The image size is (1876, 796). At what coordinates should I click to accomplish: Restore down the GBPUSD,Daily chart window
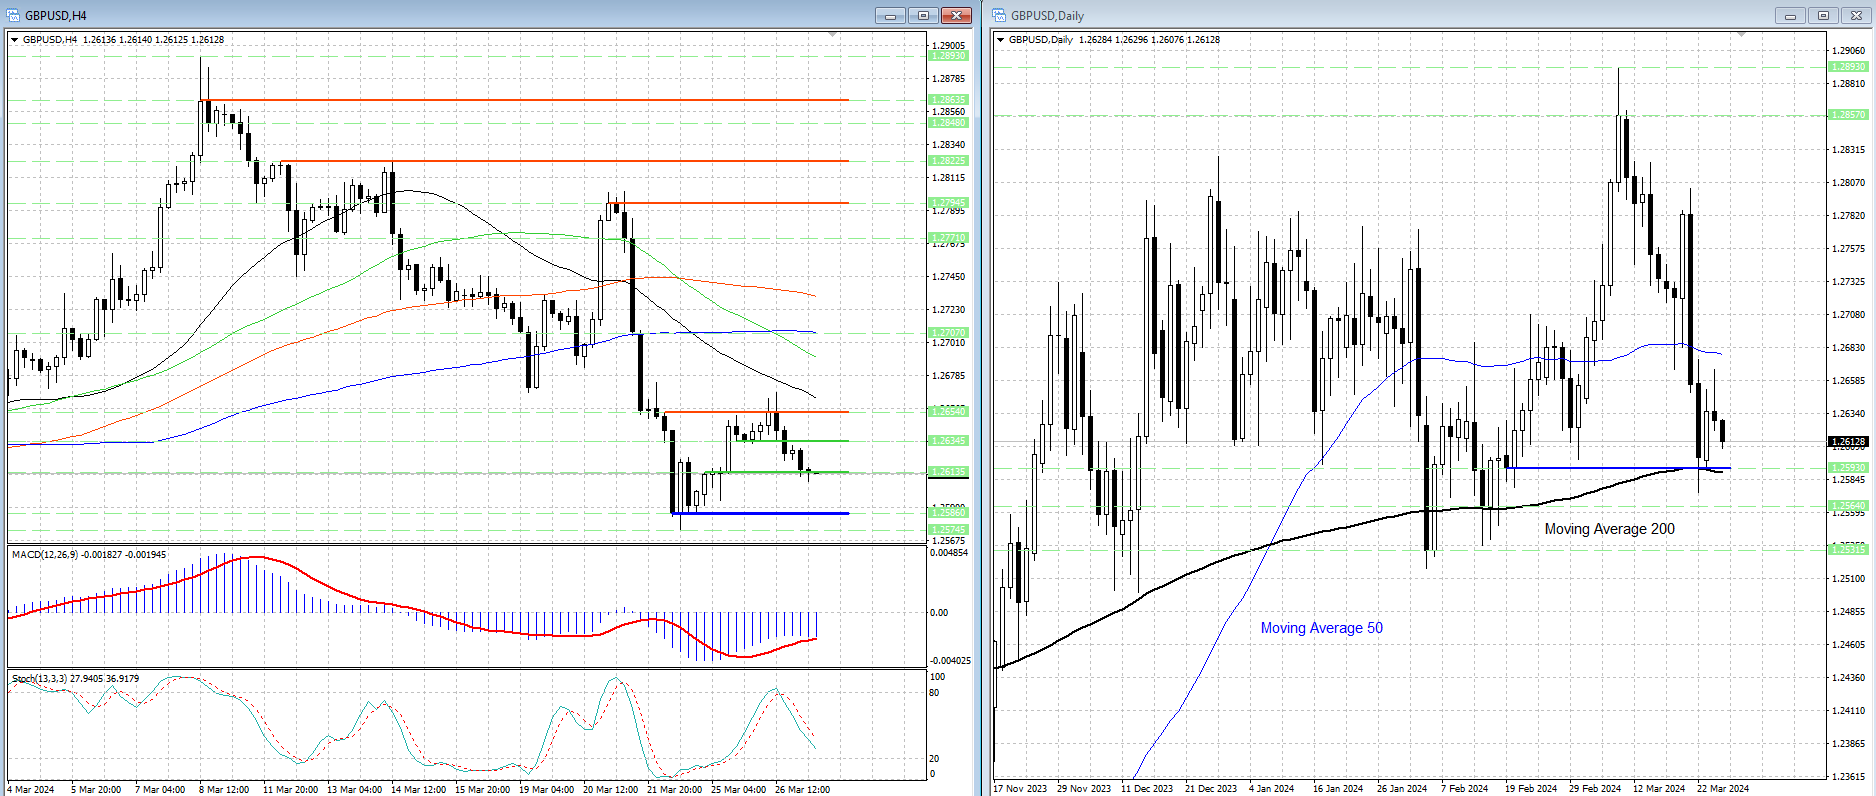tap(1823, 15)
